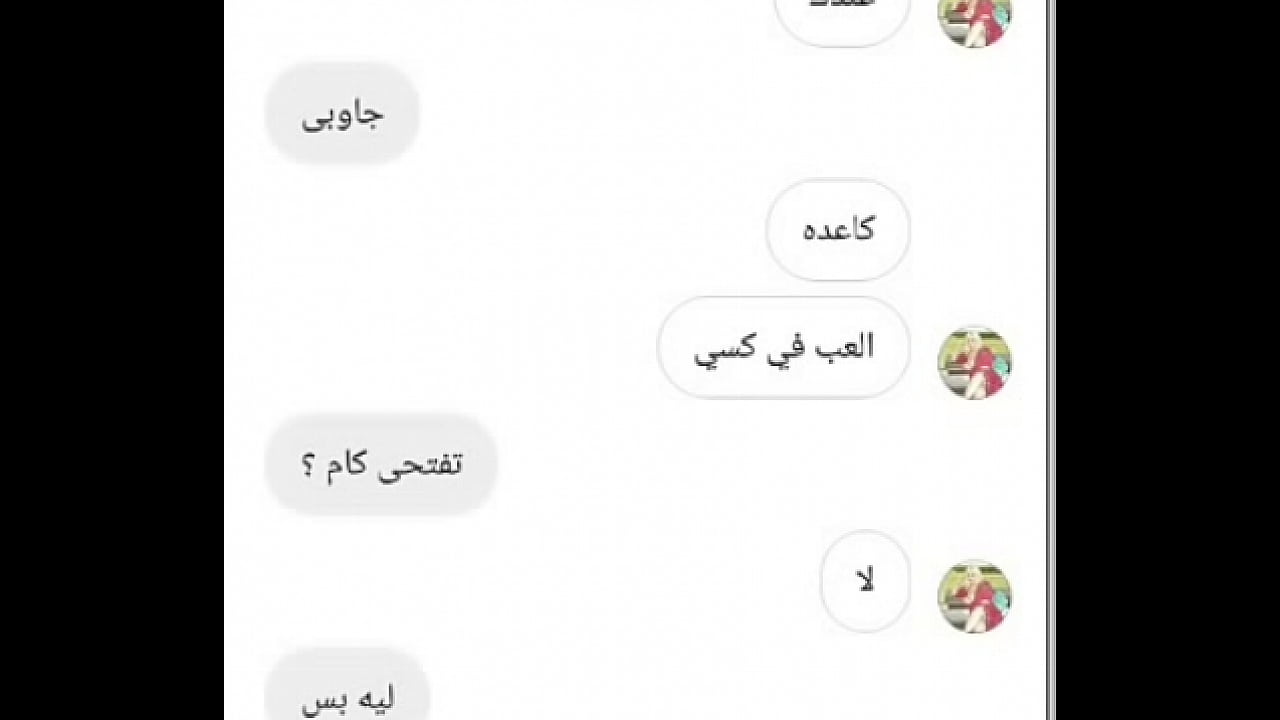Click the white outlined bubble reading "لا"
Screen dimensions: 1280x720
pyautogui.click(x=865, y=582)
